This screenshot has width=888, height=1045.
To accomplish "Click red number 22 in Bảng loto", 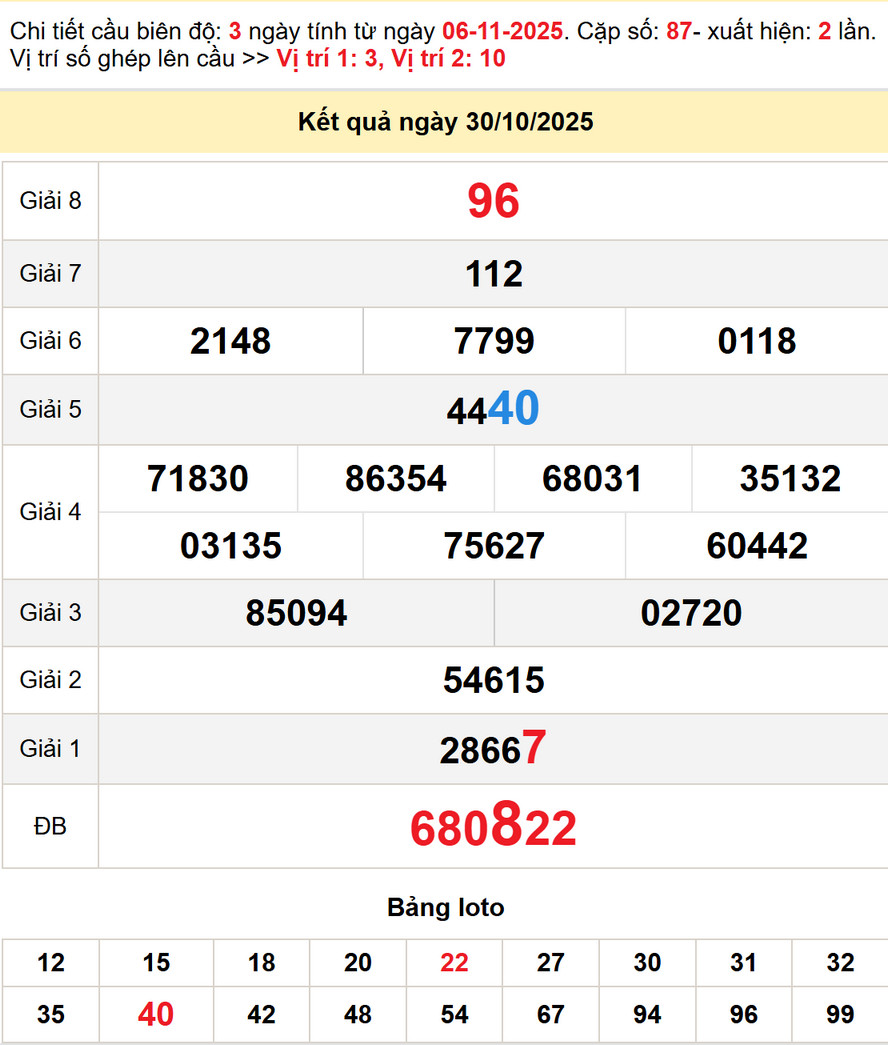I will [454, 963].
